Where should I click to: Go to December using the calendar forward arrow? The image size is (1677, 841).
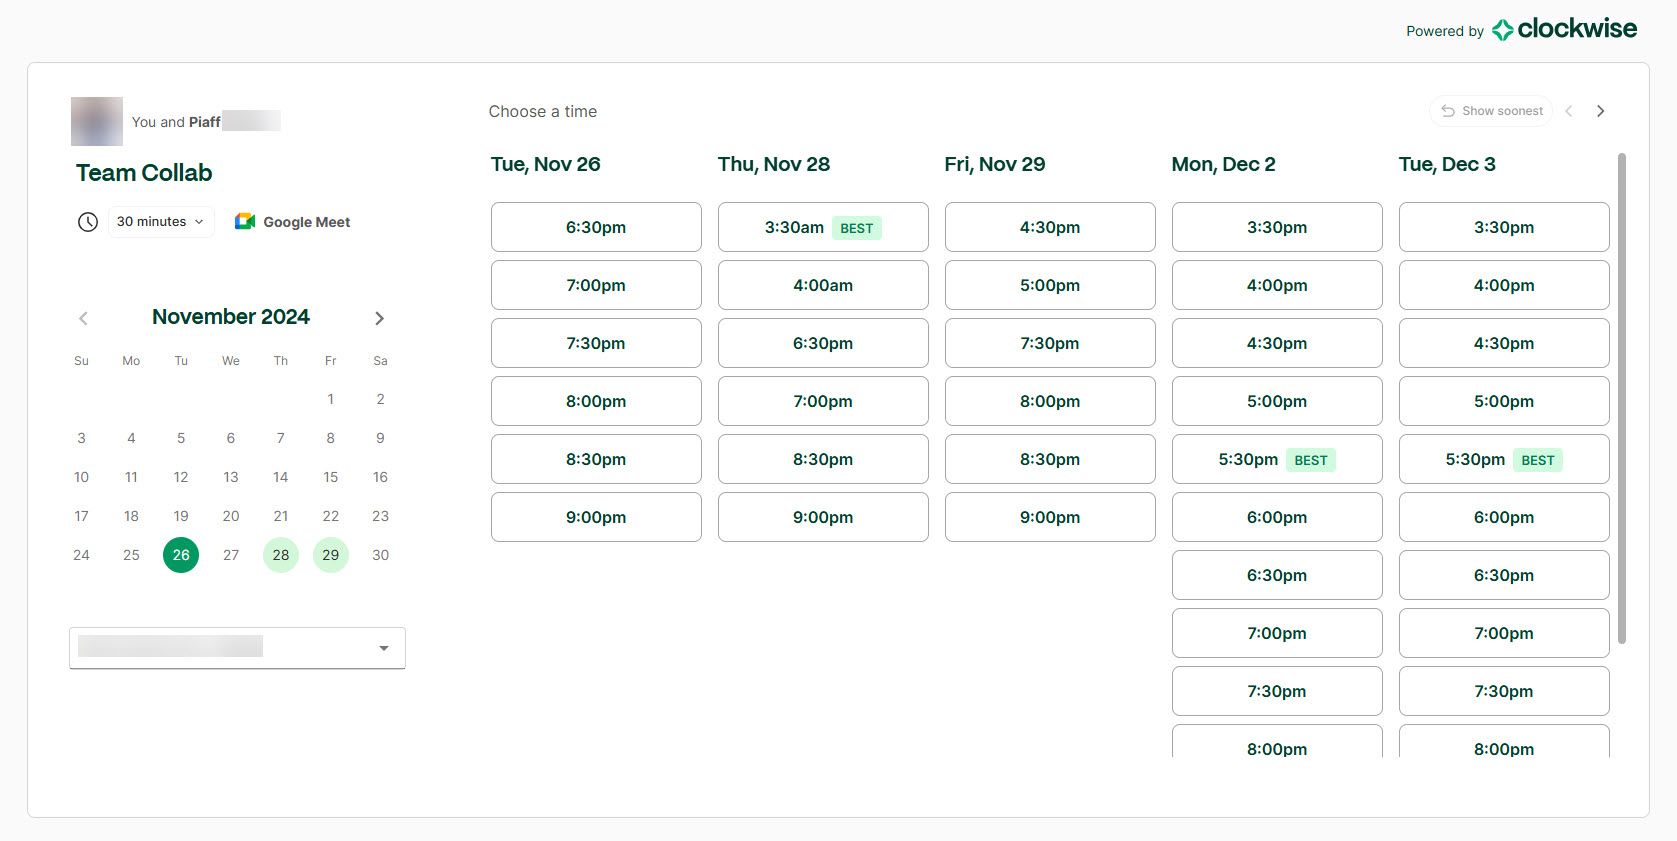[379, 317]
